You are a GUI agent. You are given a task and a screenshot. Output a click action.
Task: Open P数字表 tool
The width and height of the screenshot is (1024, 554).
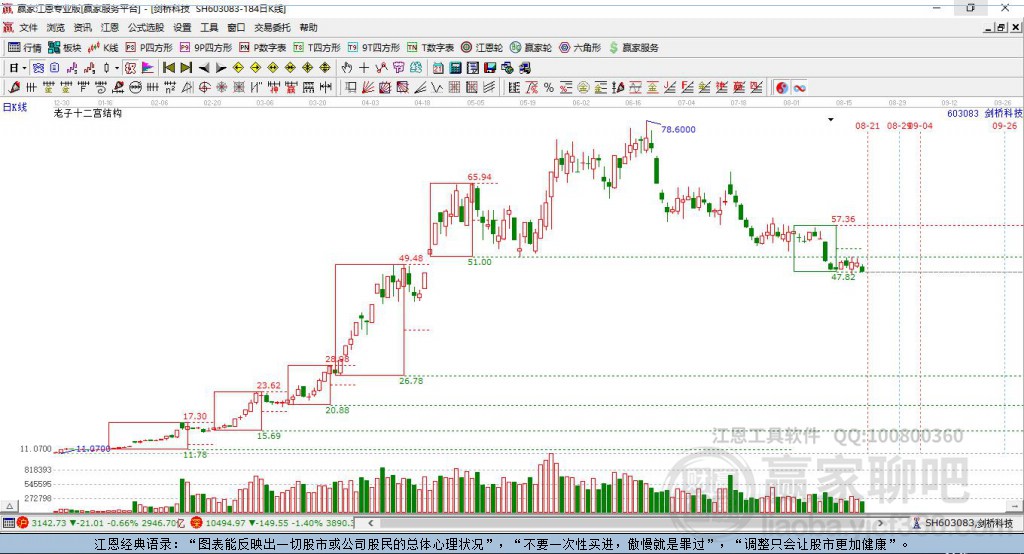[263, 48]
